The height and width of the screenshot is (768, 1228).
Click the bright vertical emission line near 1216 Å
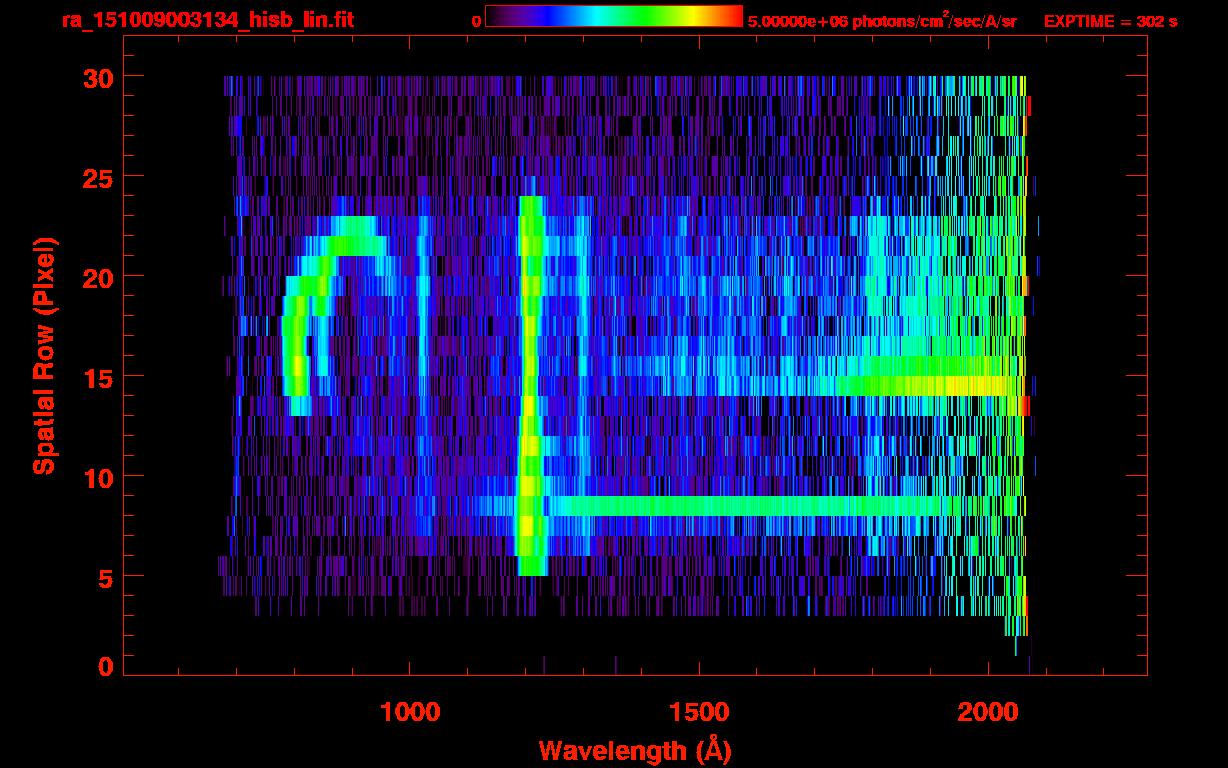(530, 386)
